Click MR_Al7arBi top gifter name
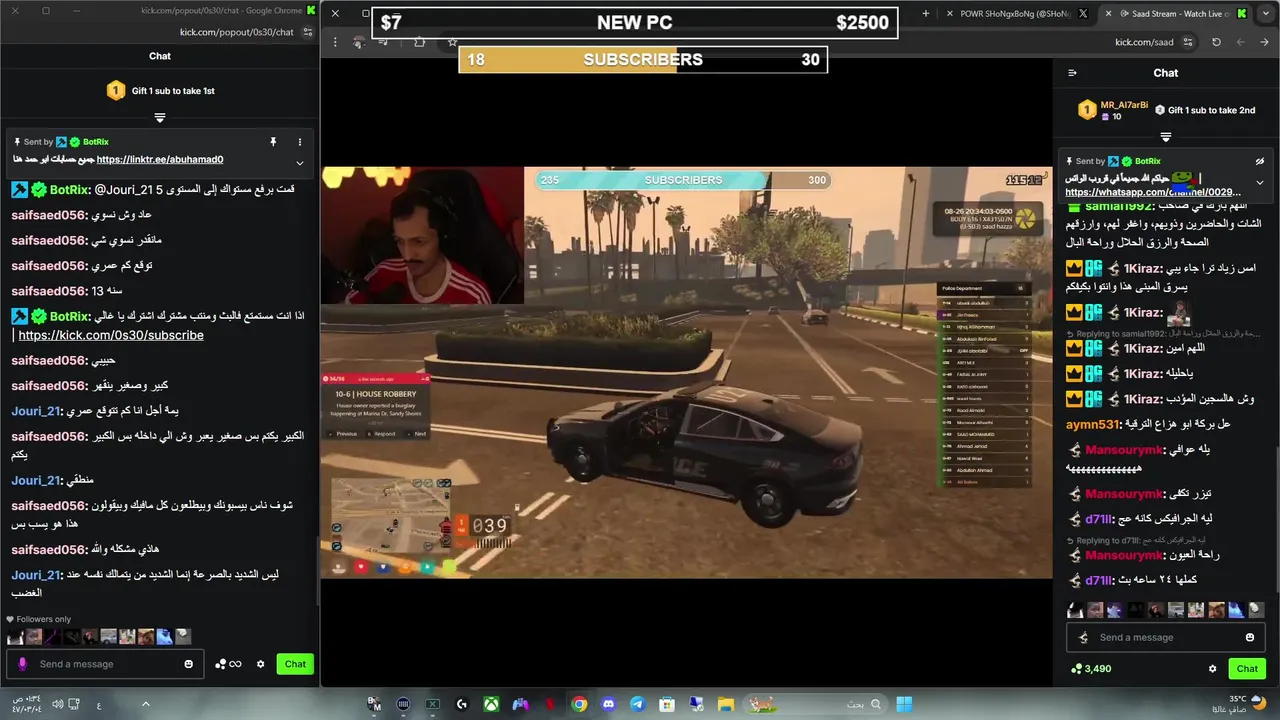 pos(1124,105)
